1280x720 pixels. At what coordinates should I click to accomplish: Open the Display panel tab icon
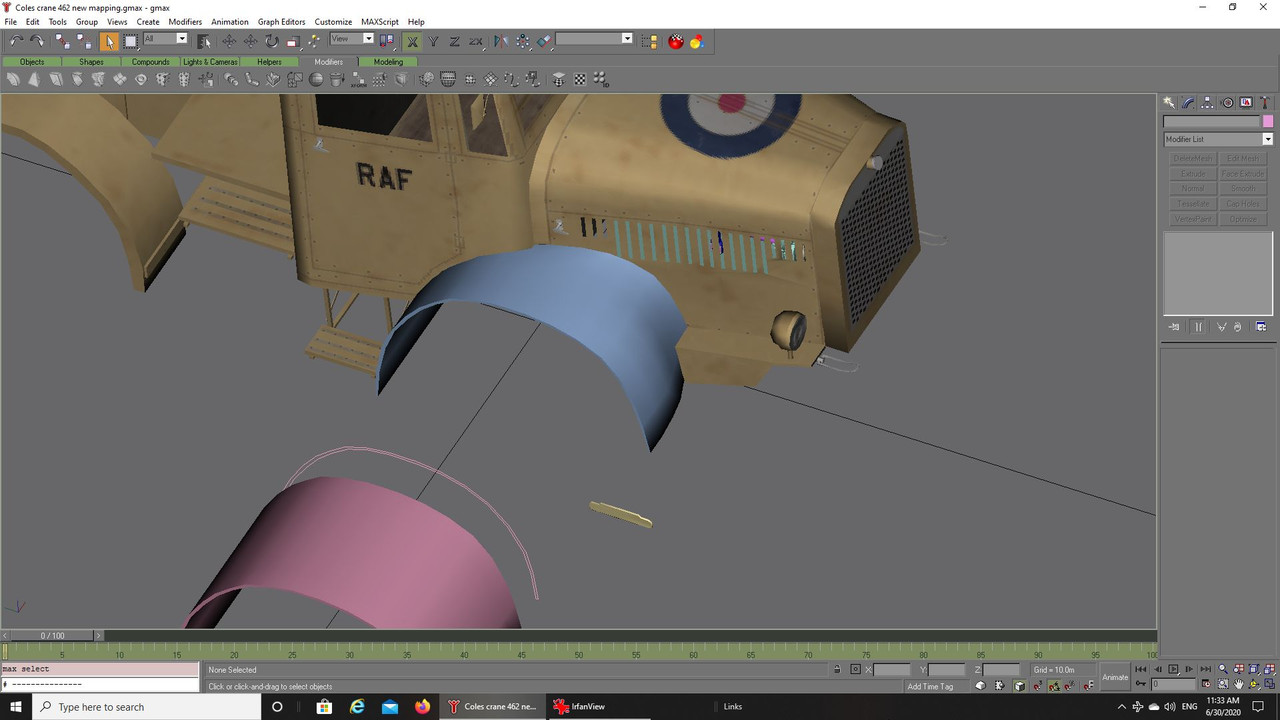tap(1246, 103)
